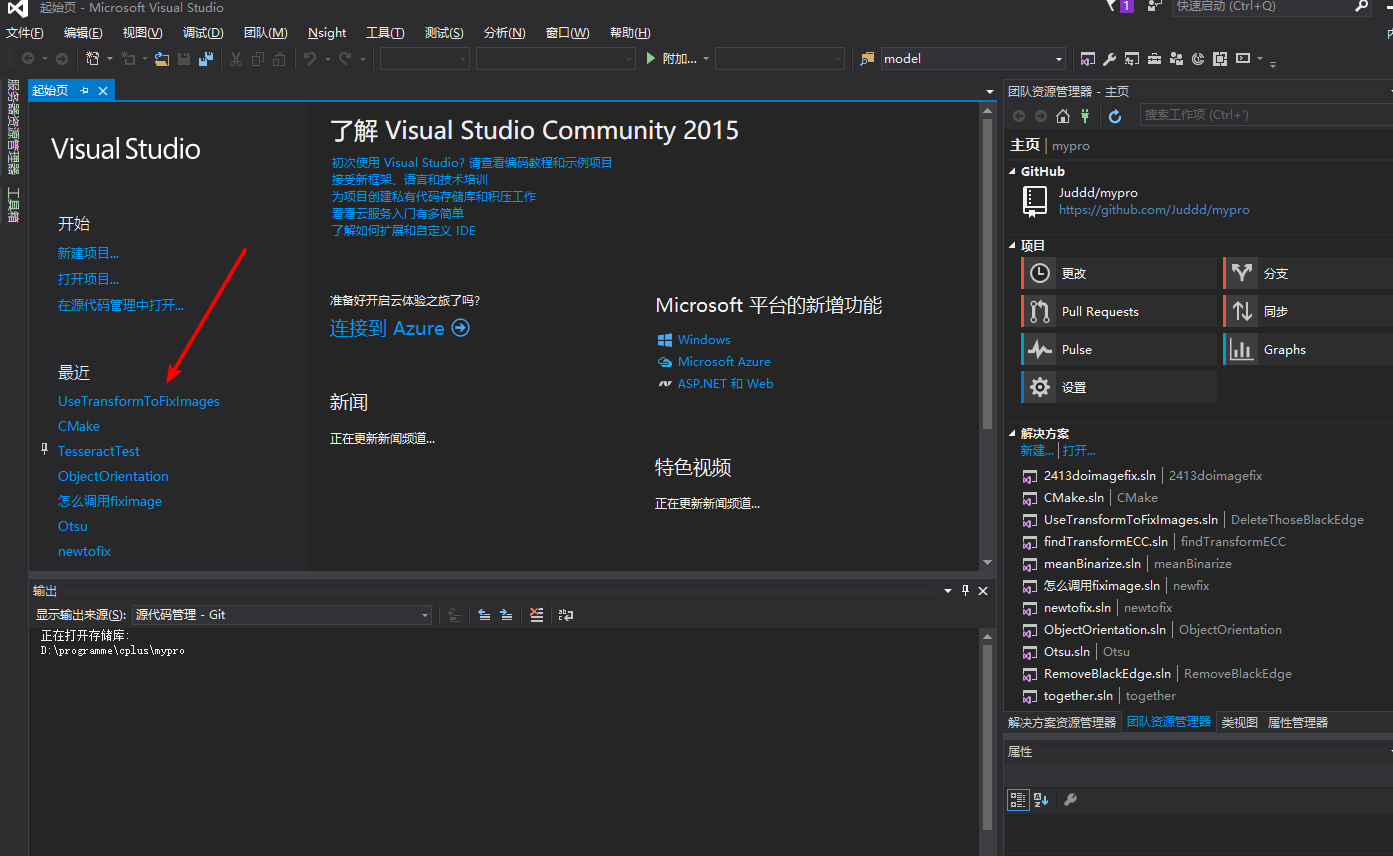The height and width of the screenshot is (856, 1393).
Task: Open the 文件(F) menu
Action: tap(25, 33)
